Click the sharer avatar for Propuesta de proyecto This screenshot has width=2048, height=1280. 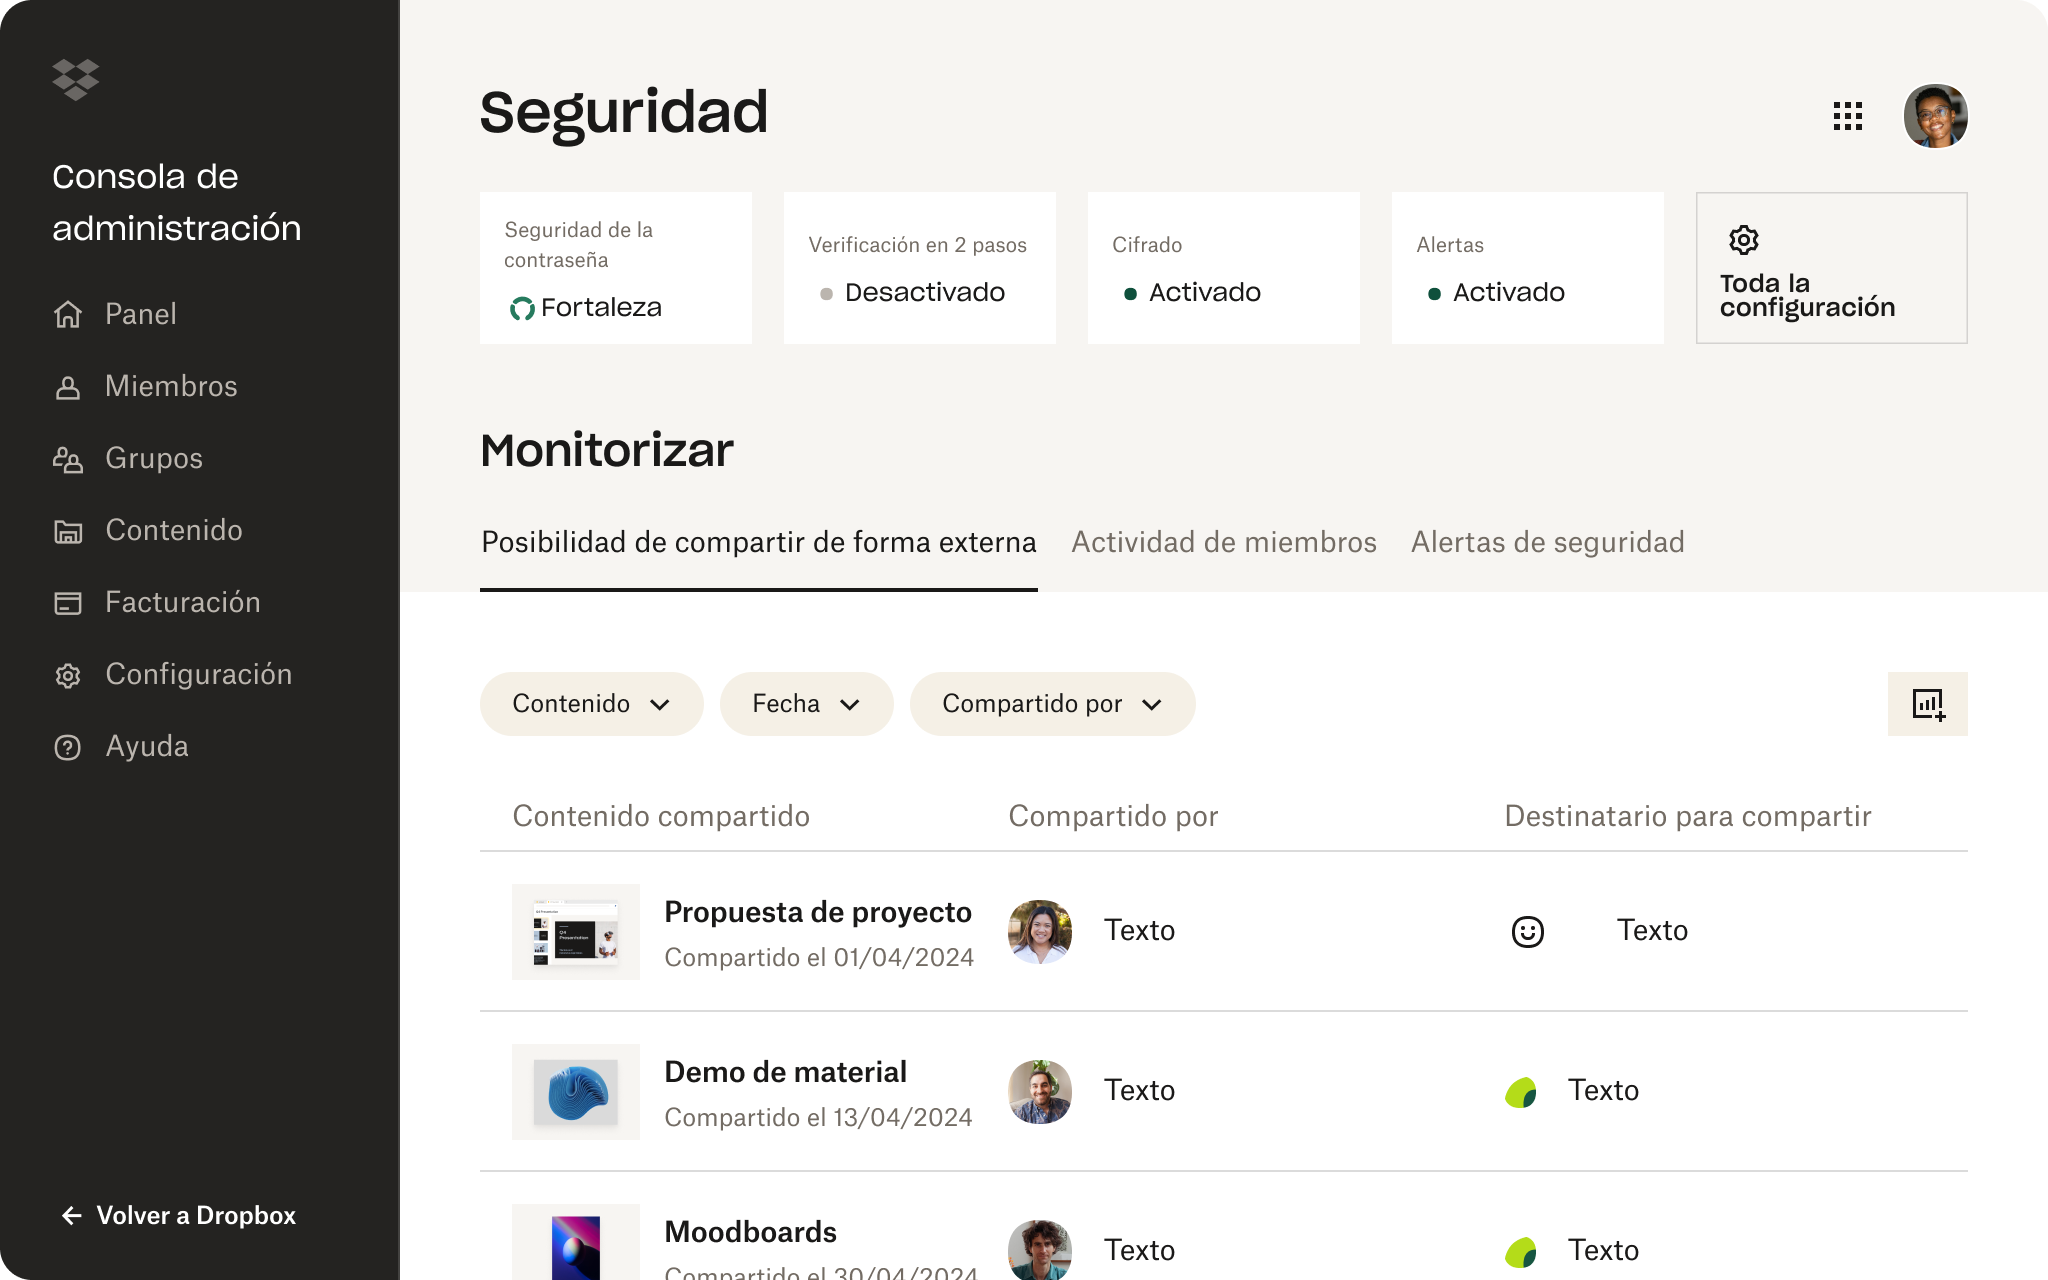(x=1040, y=932)
